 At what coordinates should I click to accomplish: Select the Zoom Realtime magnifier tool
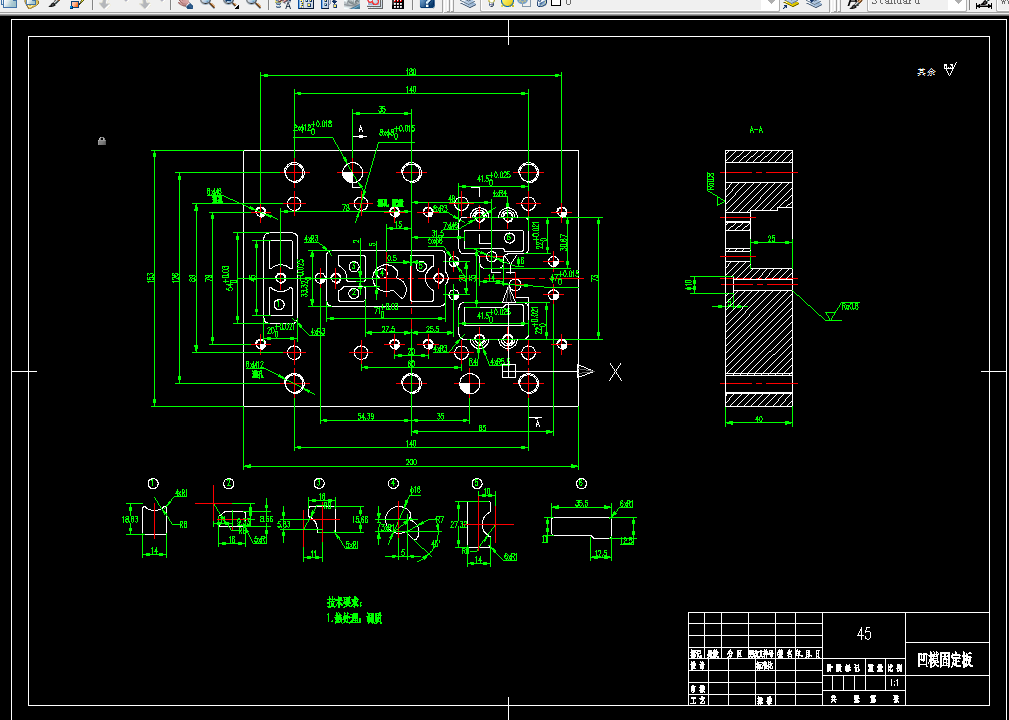[x=207, y=3]
